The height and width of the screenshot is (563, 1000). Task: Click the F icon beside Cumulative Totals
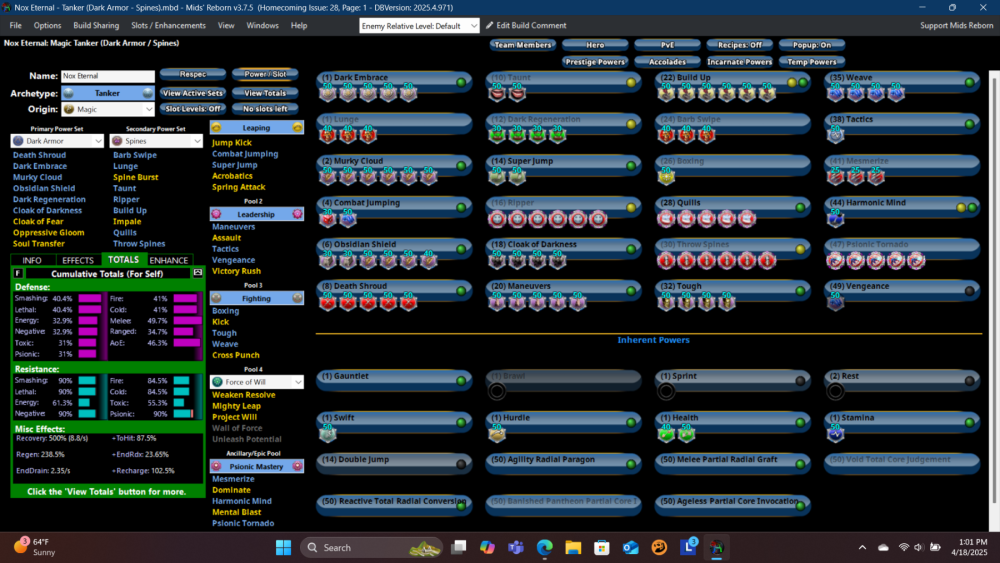pos(18,272)
